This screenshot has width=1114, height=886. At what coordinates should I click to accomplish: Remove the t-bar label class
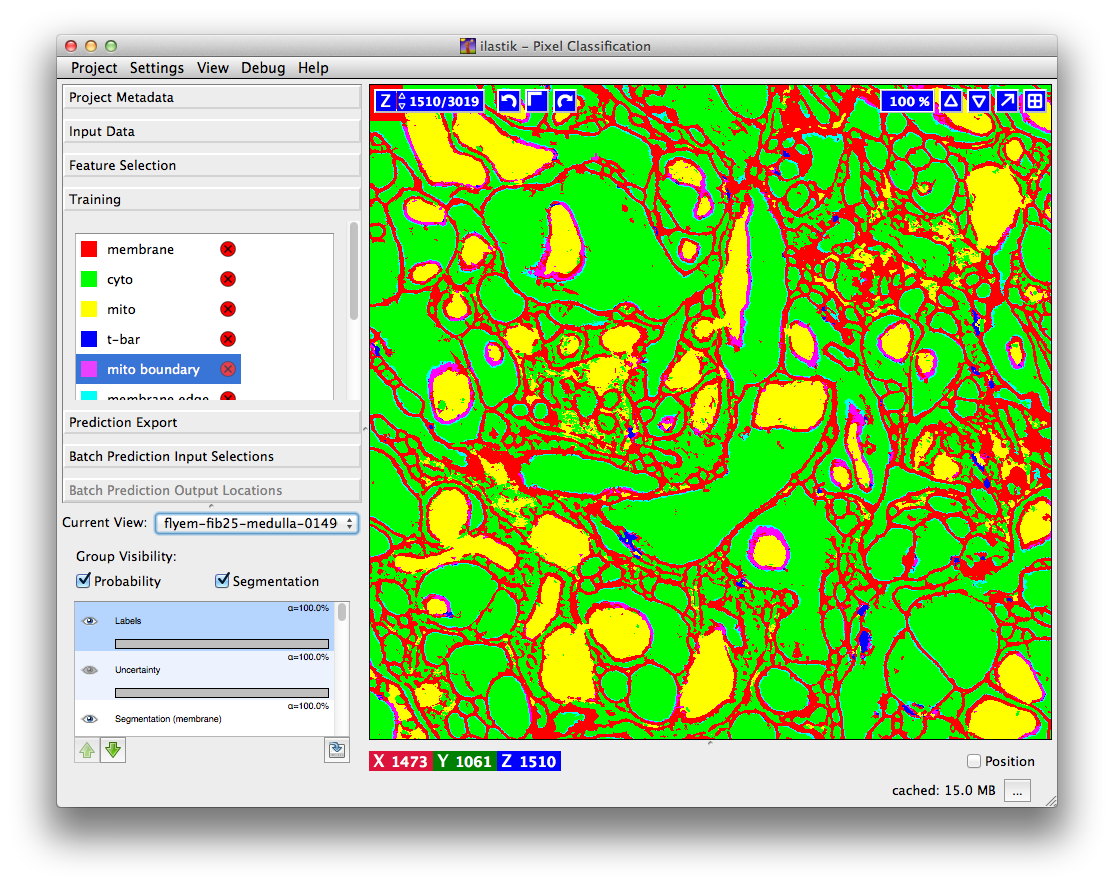[228, 339]
